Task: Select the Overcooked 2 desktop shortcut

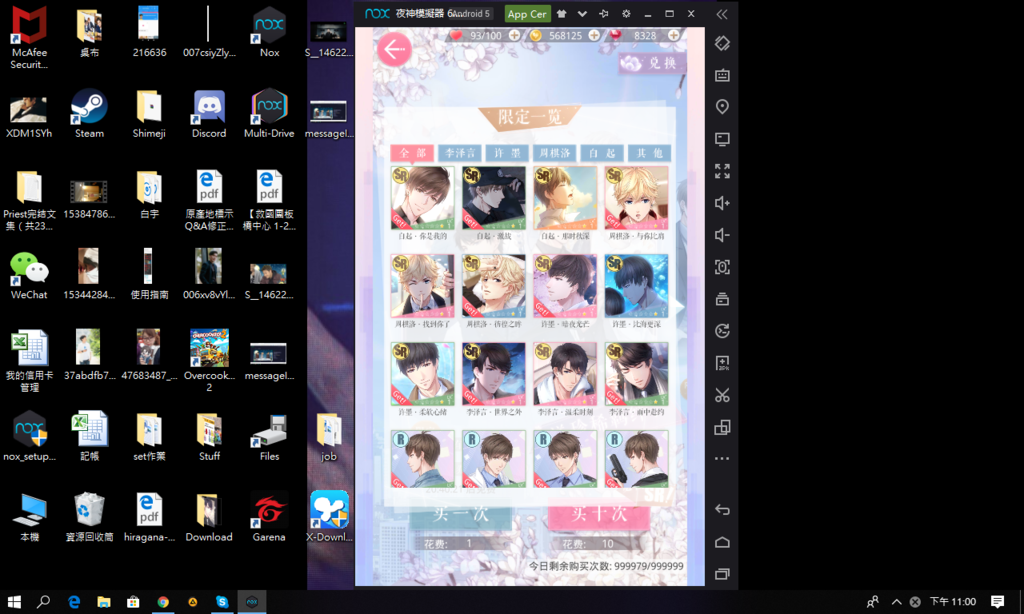Action: click(x=209, y=361)
